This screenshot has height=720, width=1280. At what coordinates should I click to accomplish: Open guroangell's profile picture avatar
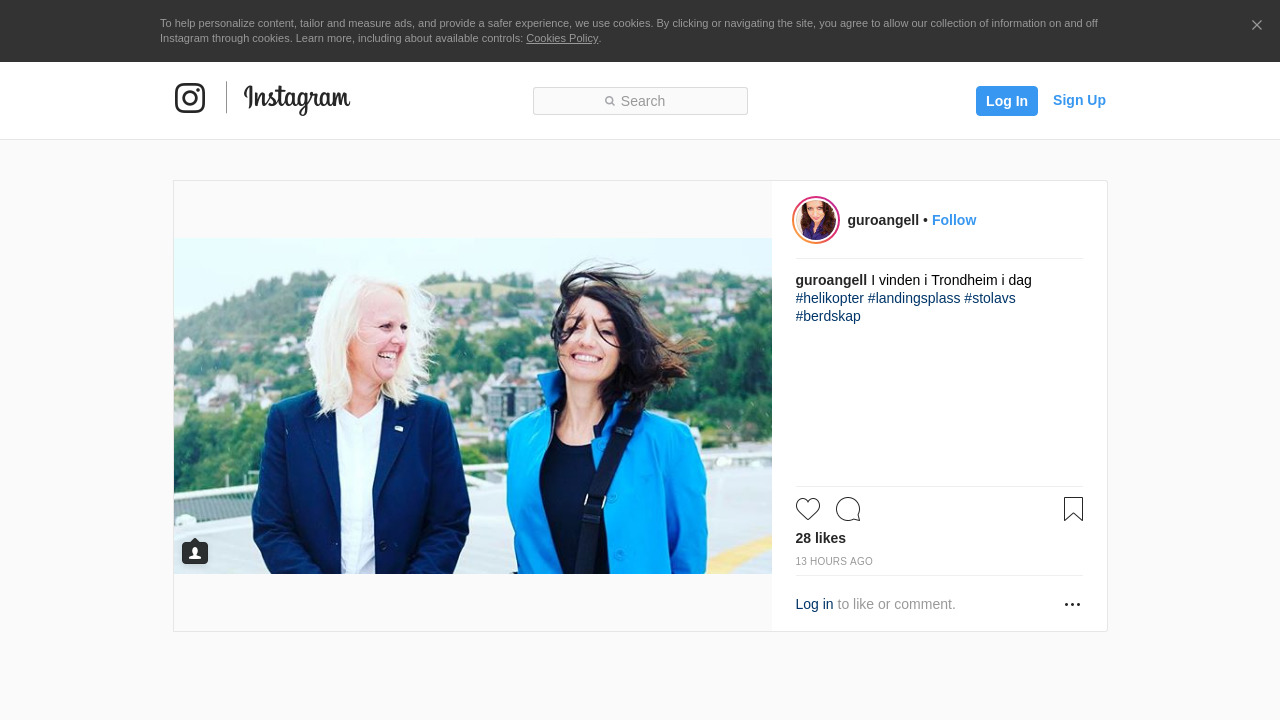pyautogui.click(x=816, y=220)
